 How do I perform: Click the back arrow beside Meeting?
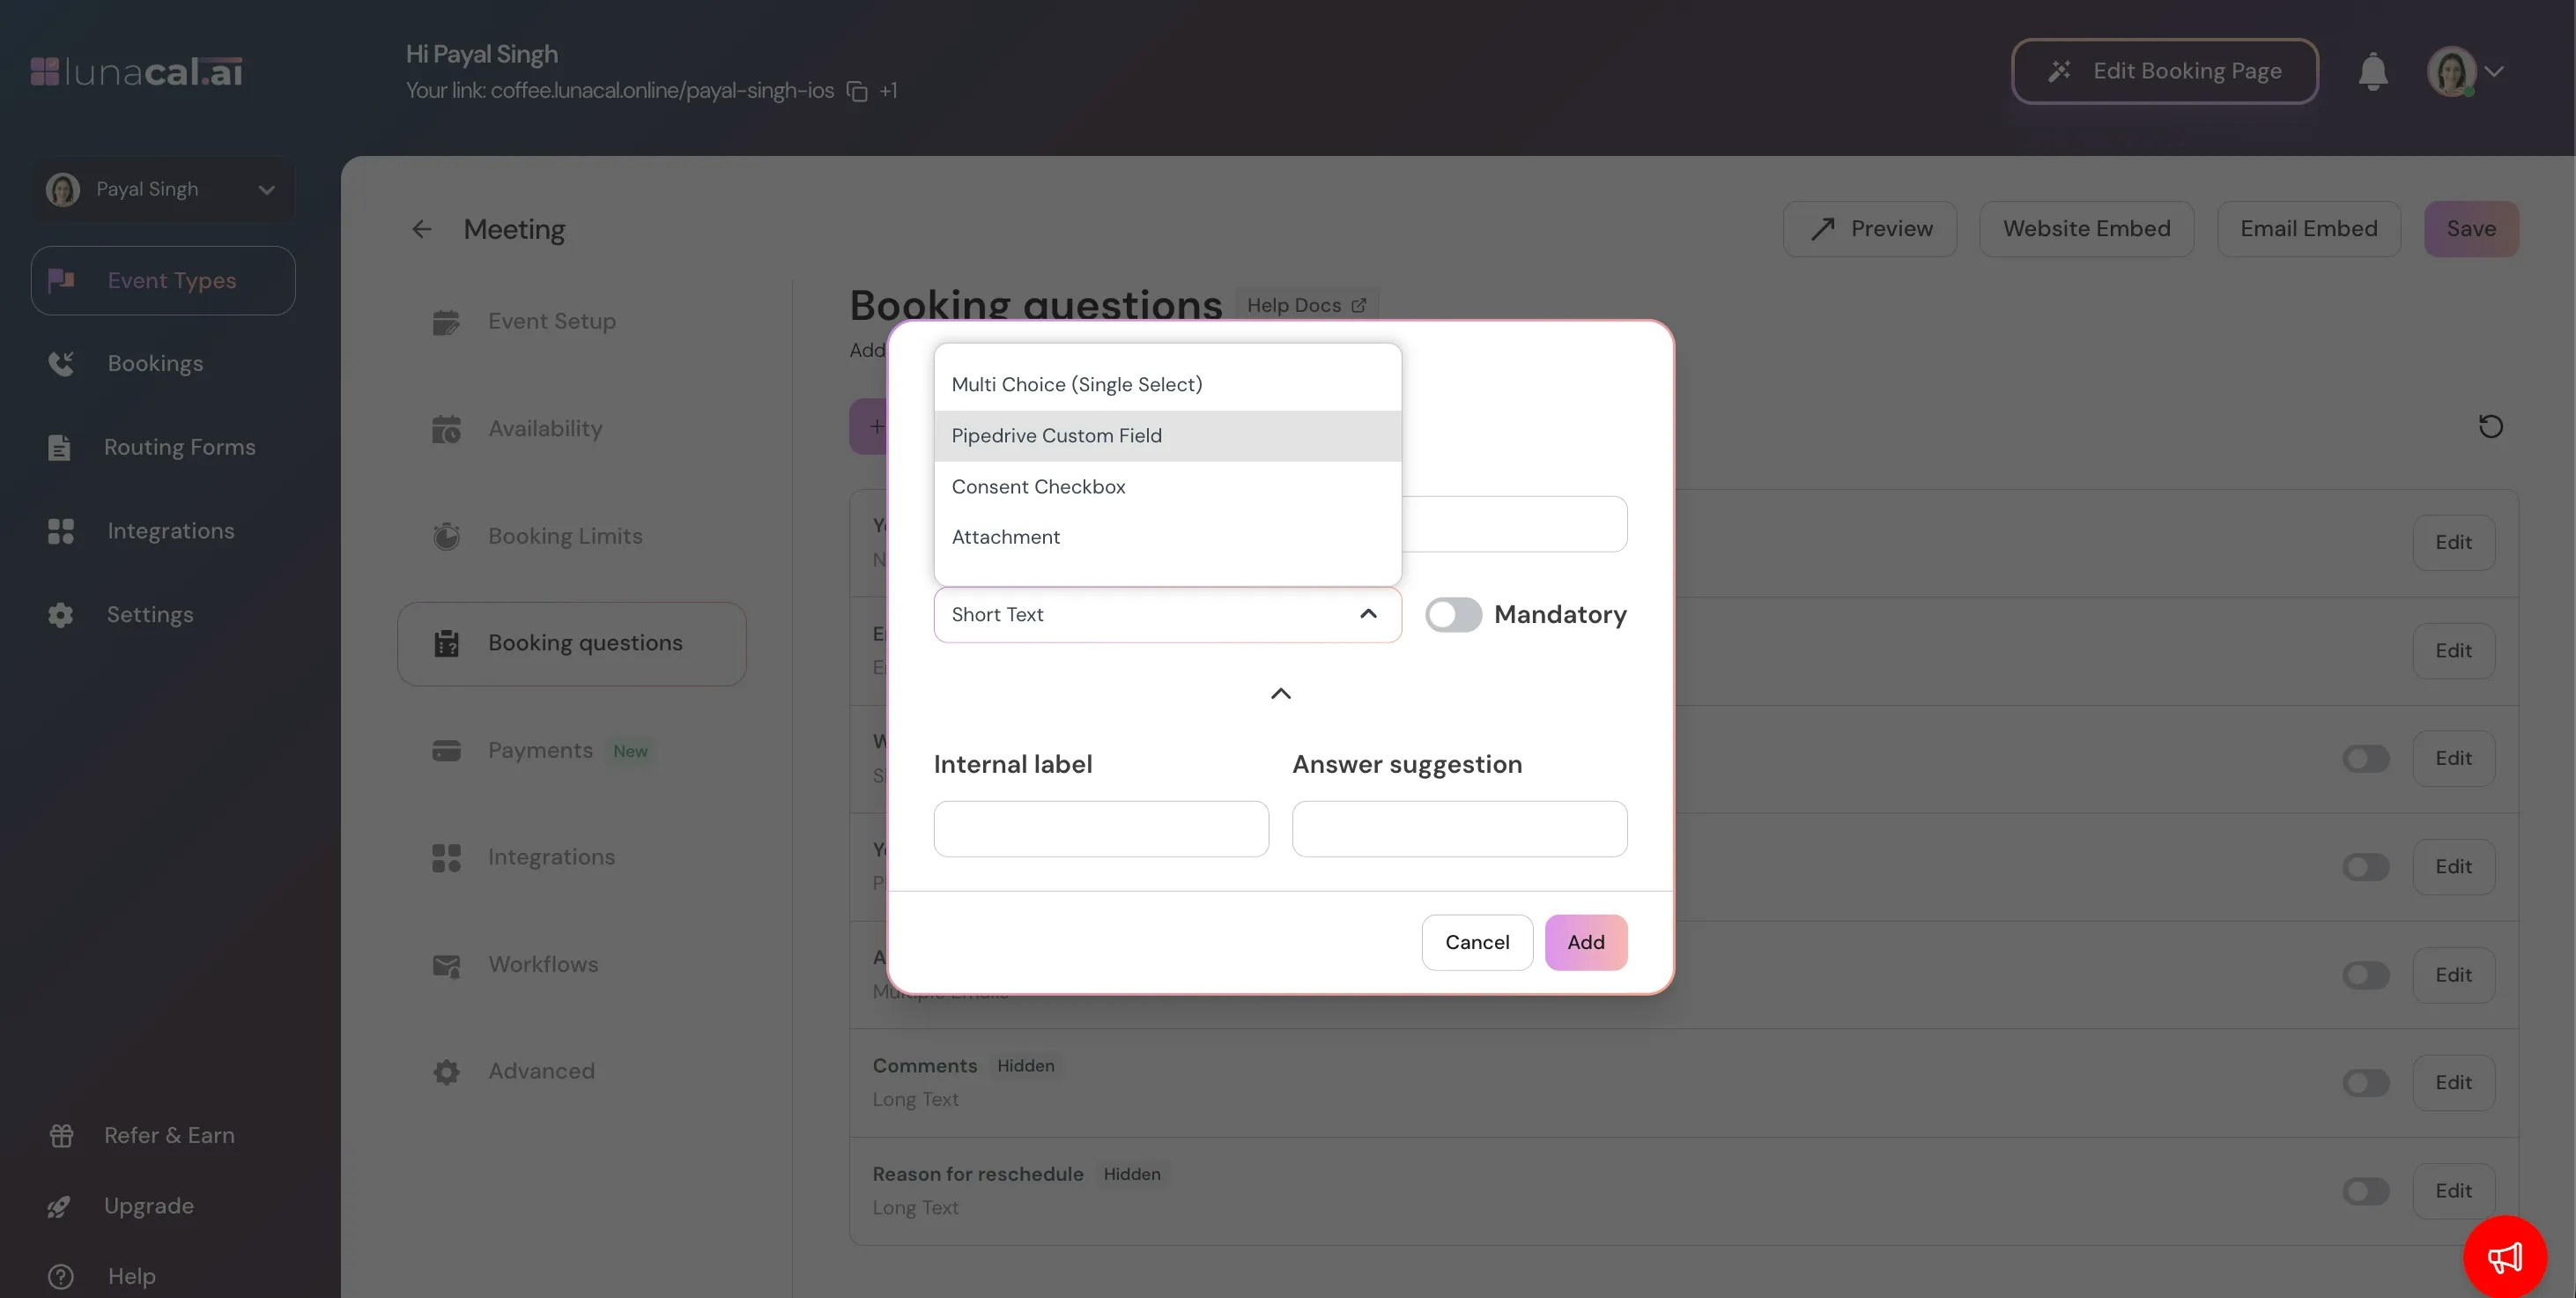pos(421,229)
